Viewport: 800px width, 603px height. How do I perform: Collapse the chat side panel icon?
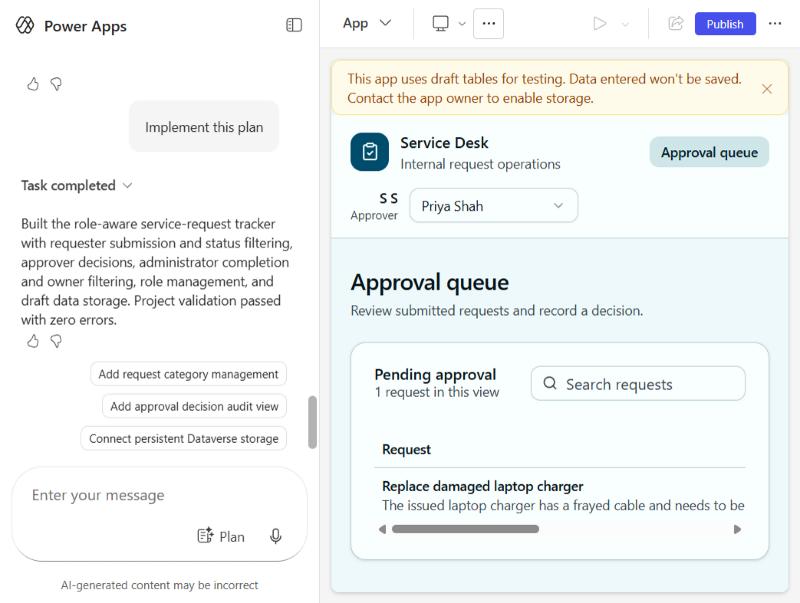coord(294,25)
